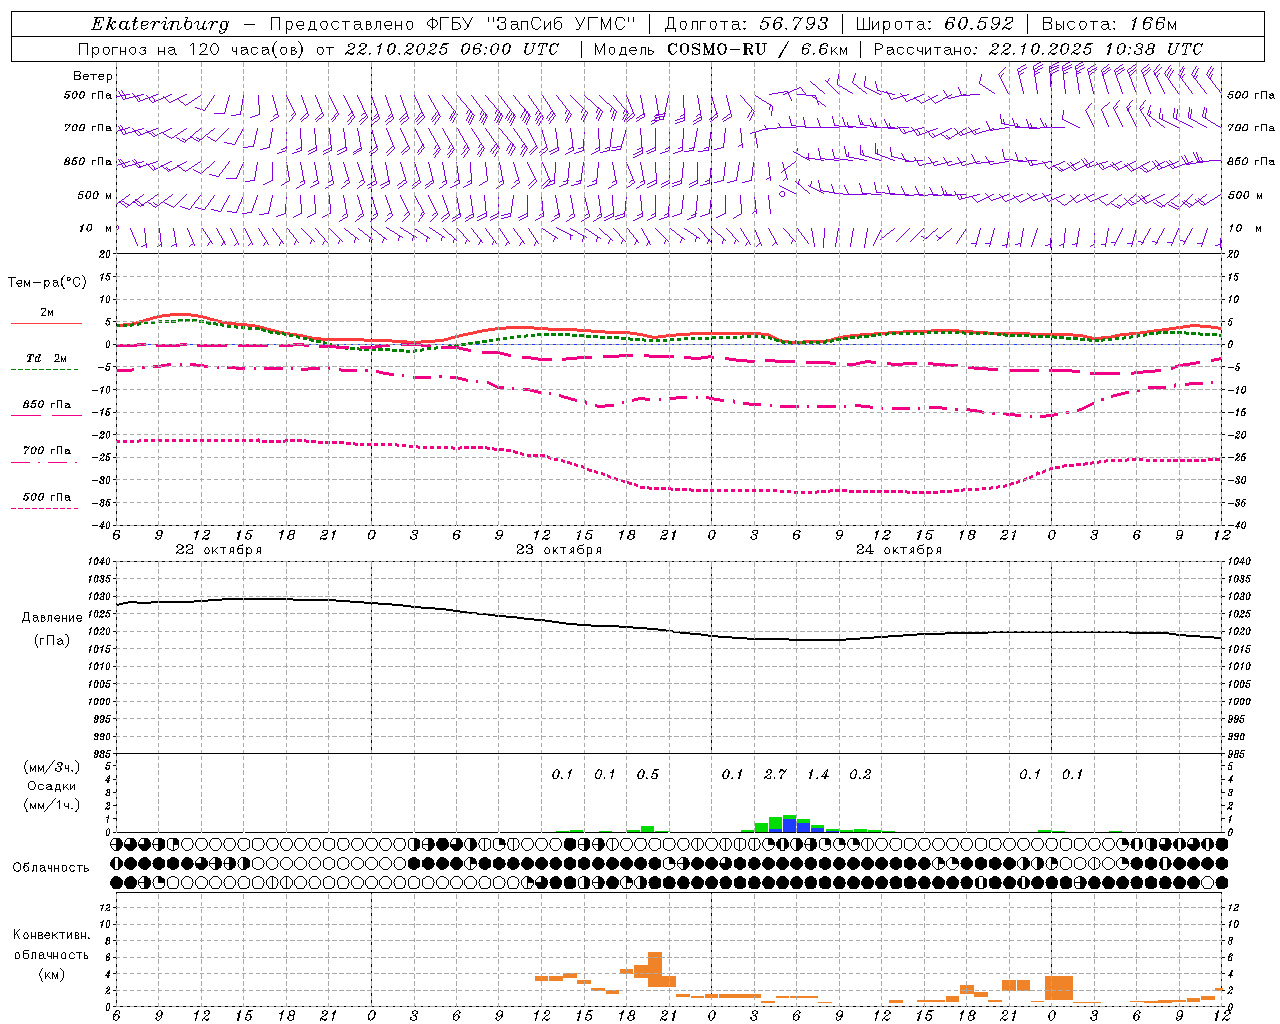The height and width of the screenshot is (1024, 1280).
Task: Select the 'Конвективн.' convective cloud label
Action: 51,936
